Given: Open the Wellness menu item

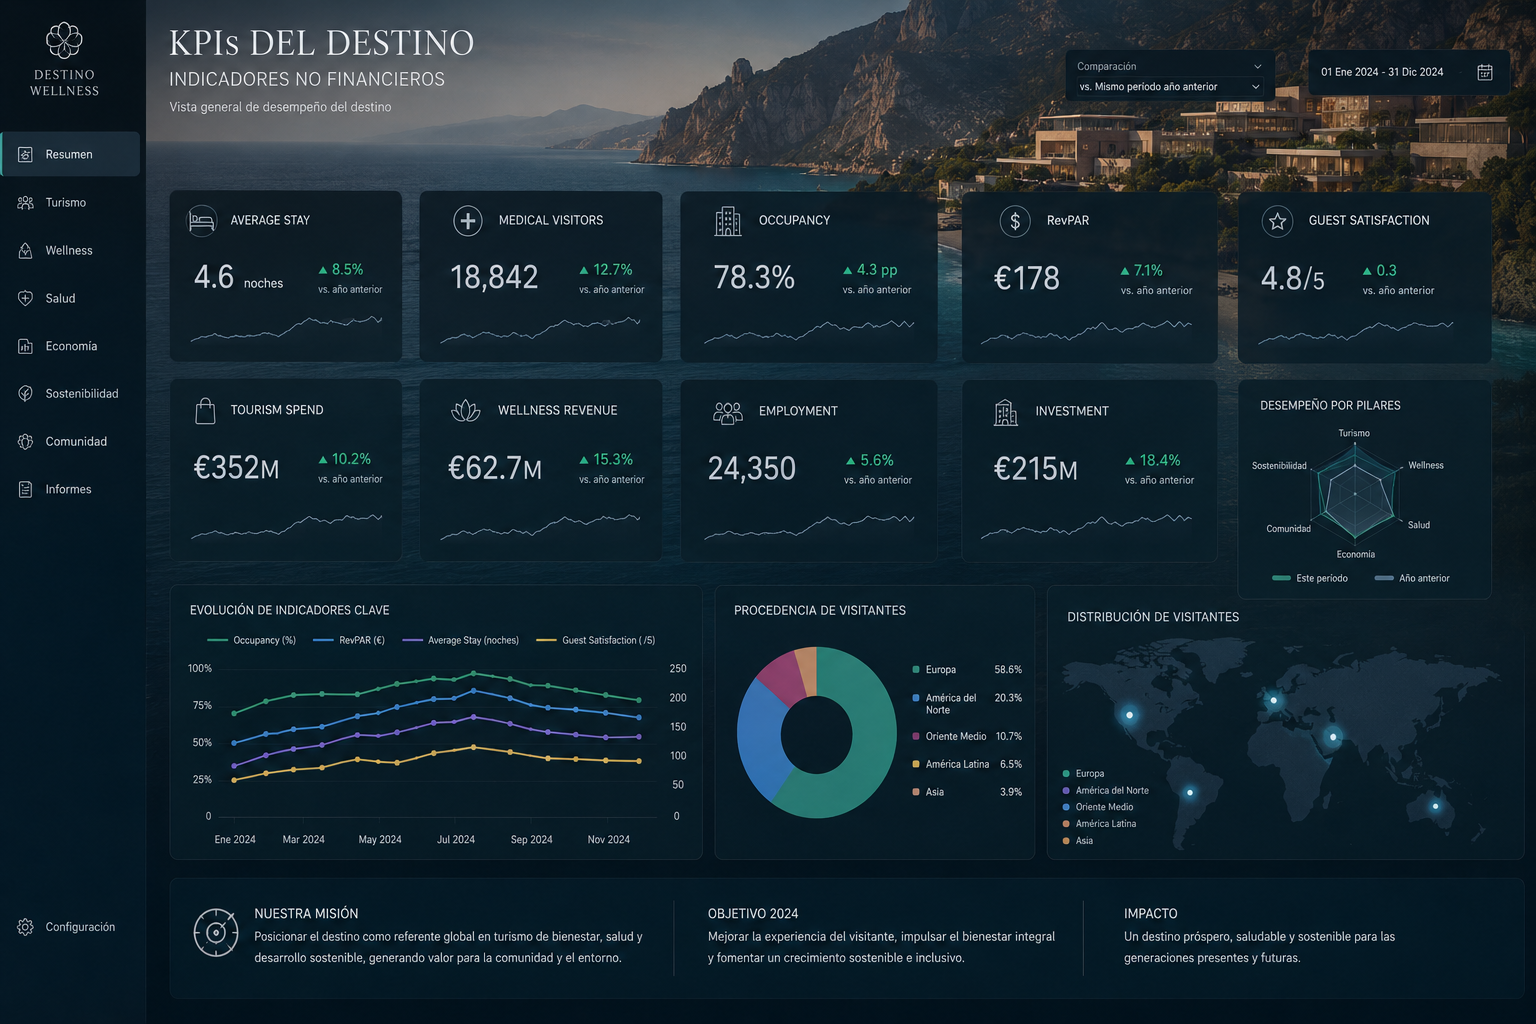Looking at the screenshot, I should tap(70, 250).
